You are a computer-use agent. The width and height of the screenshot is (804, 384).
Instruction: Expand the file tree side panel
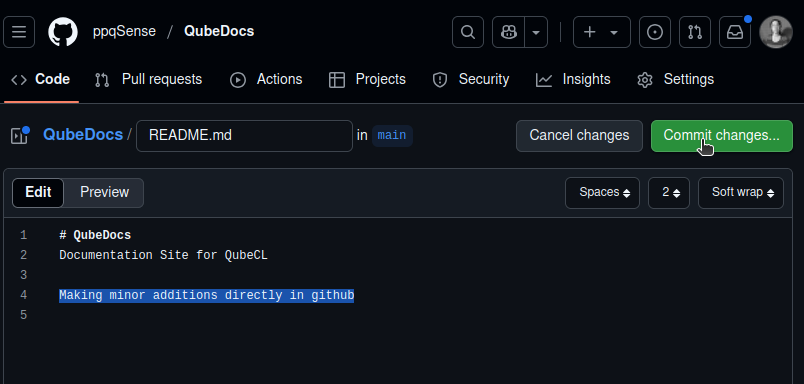click(19, 136)
